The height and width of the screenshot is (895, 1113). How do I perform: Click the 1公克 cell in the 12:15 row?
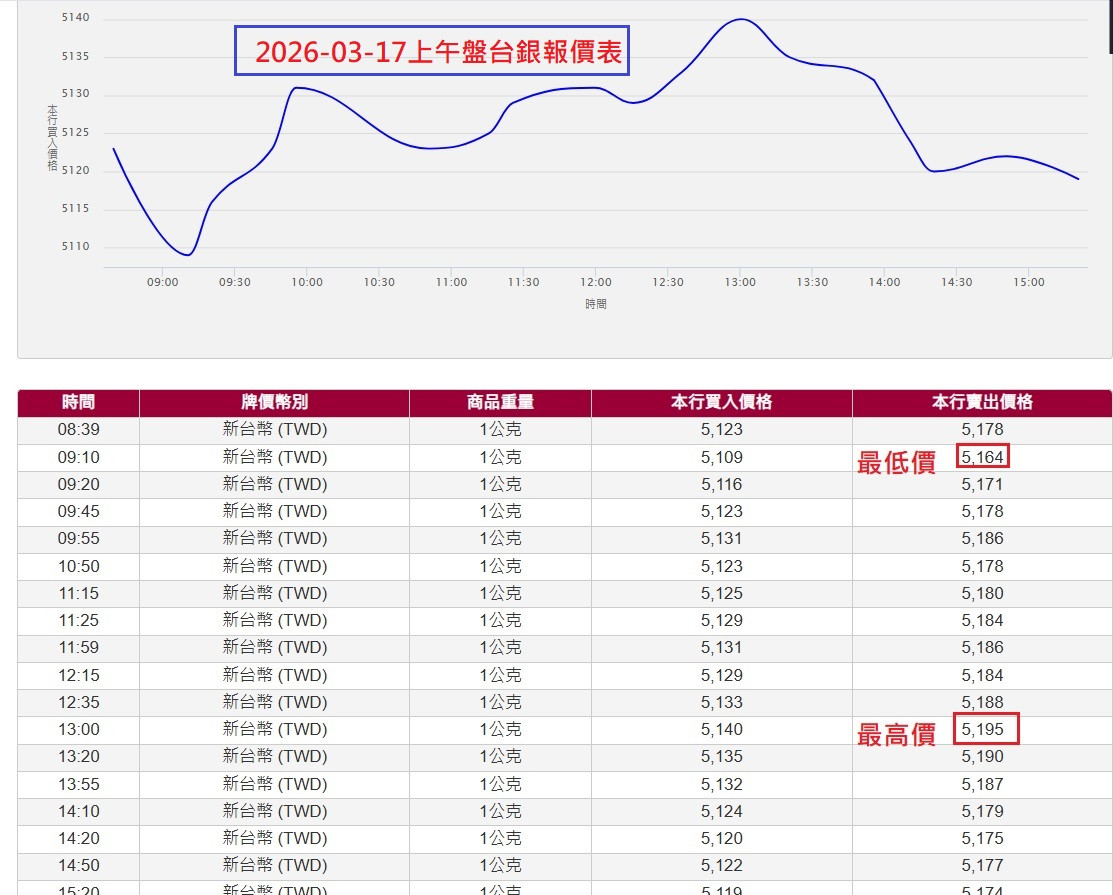[500, 675]
